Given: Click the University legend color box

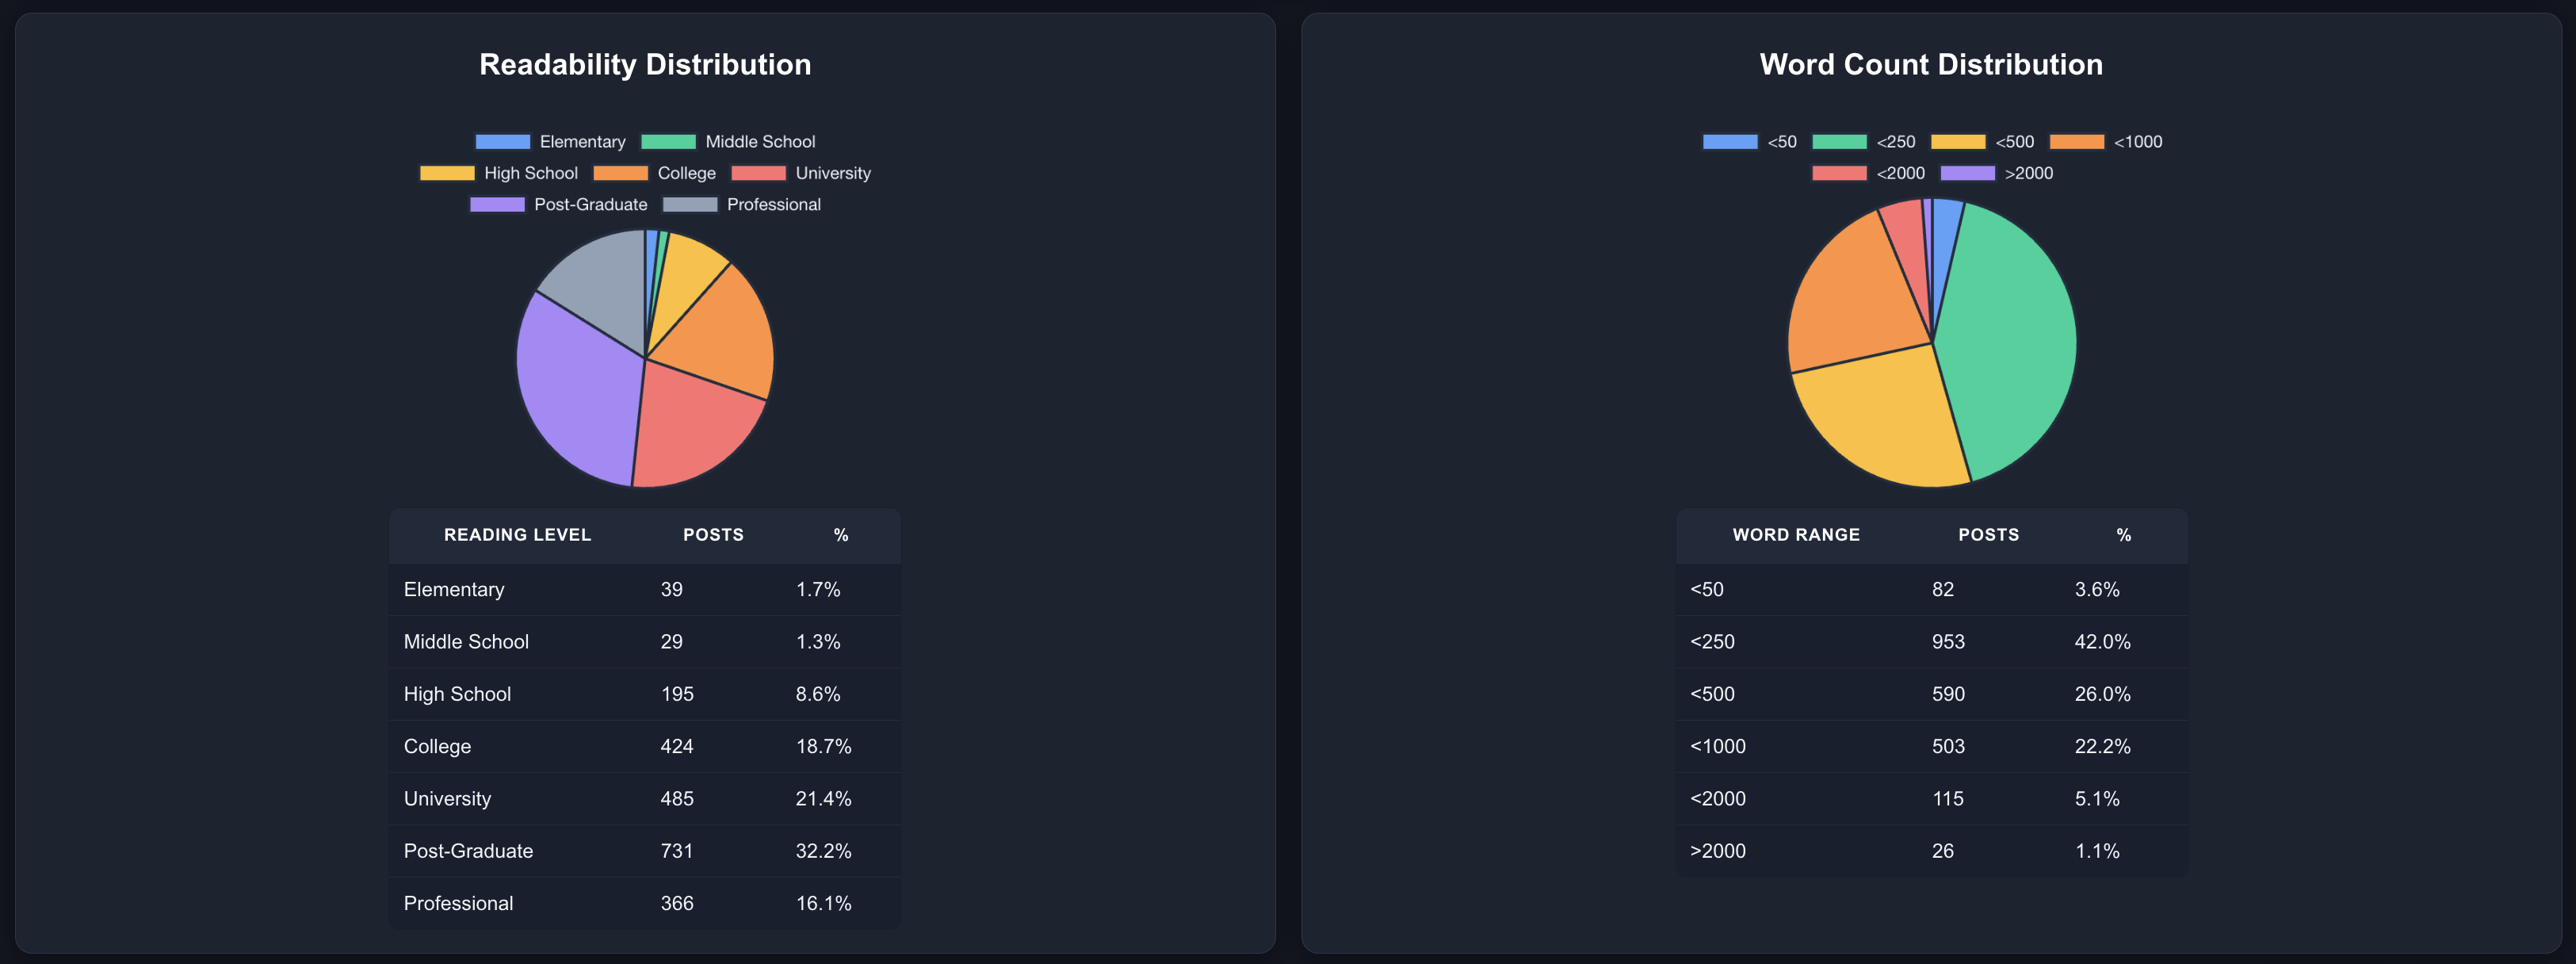Looking at the screenshot, I should coord(758,173).
